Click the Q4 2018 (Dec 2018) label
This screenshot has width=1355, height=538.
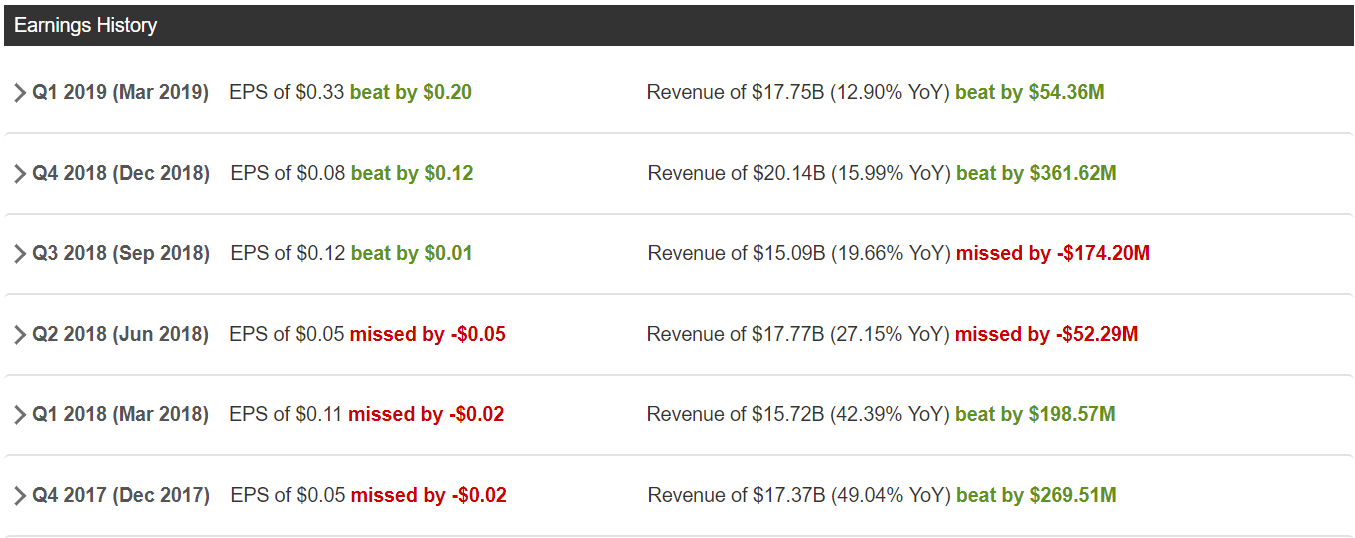click(121, 174)
